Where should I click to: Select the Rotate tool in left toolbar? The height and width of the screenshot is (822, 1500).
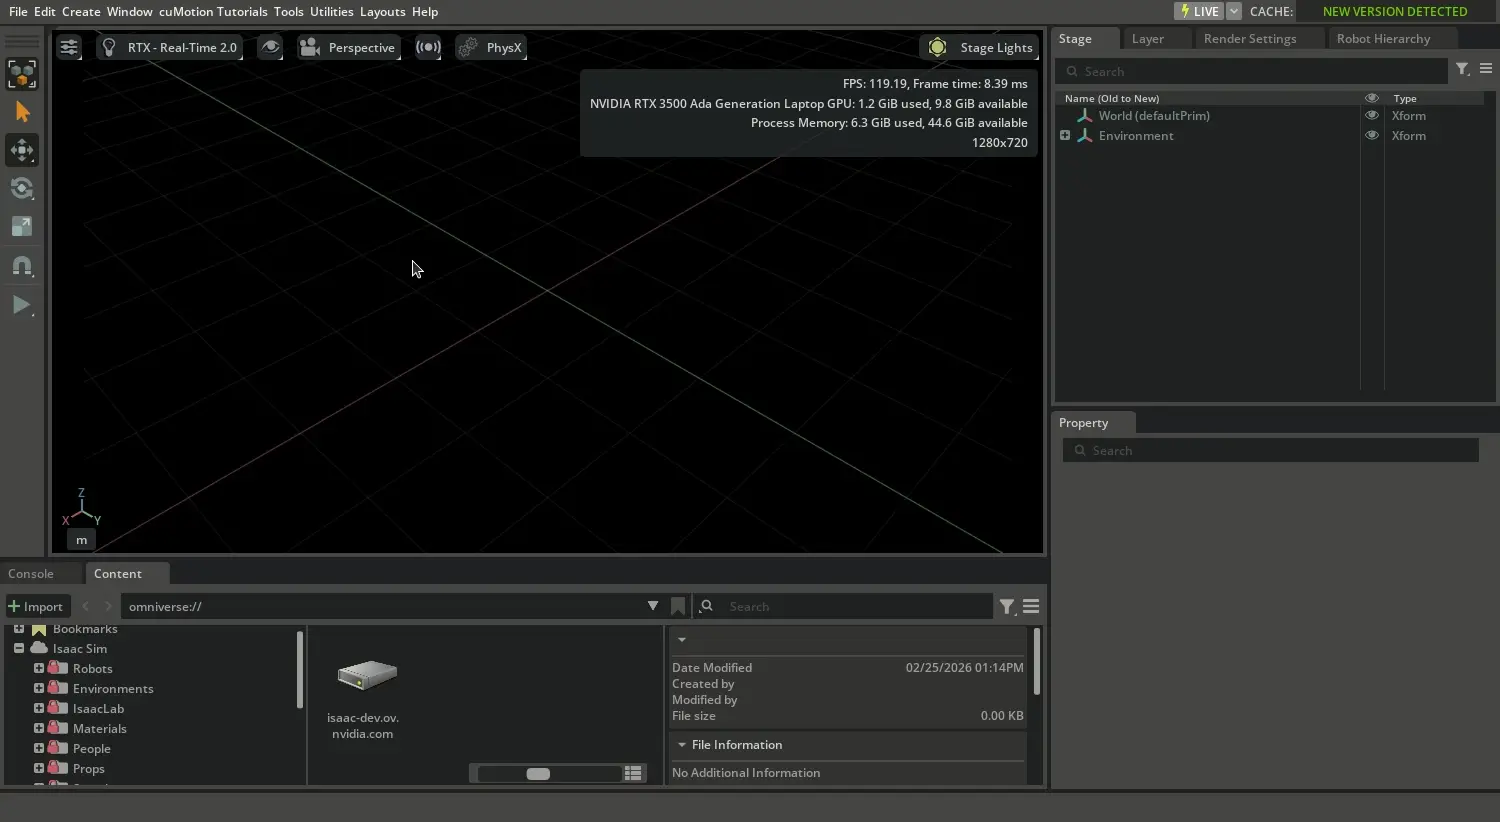tap(22, 188)
